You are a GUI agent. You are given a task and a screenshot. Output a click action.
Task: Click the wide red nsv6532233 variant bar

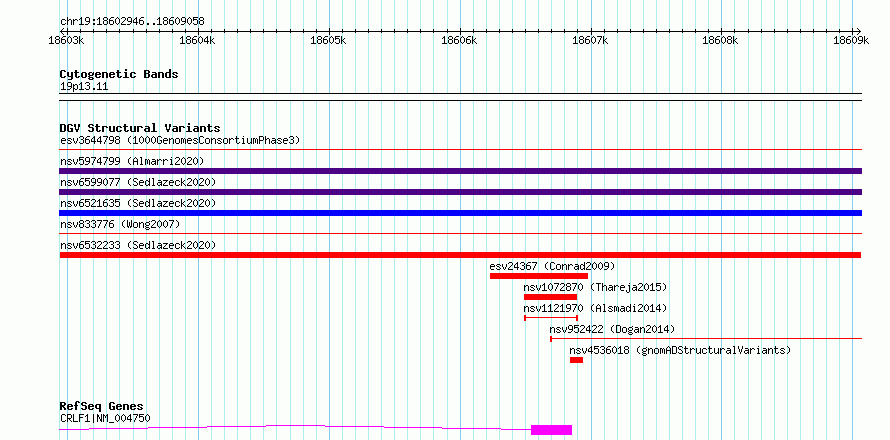(460, 255)
